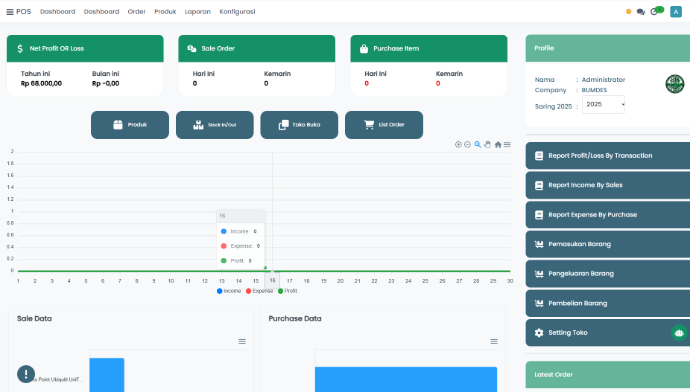Activate the chart panning hand tool

pos(487,144)
